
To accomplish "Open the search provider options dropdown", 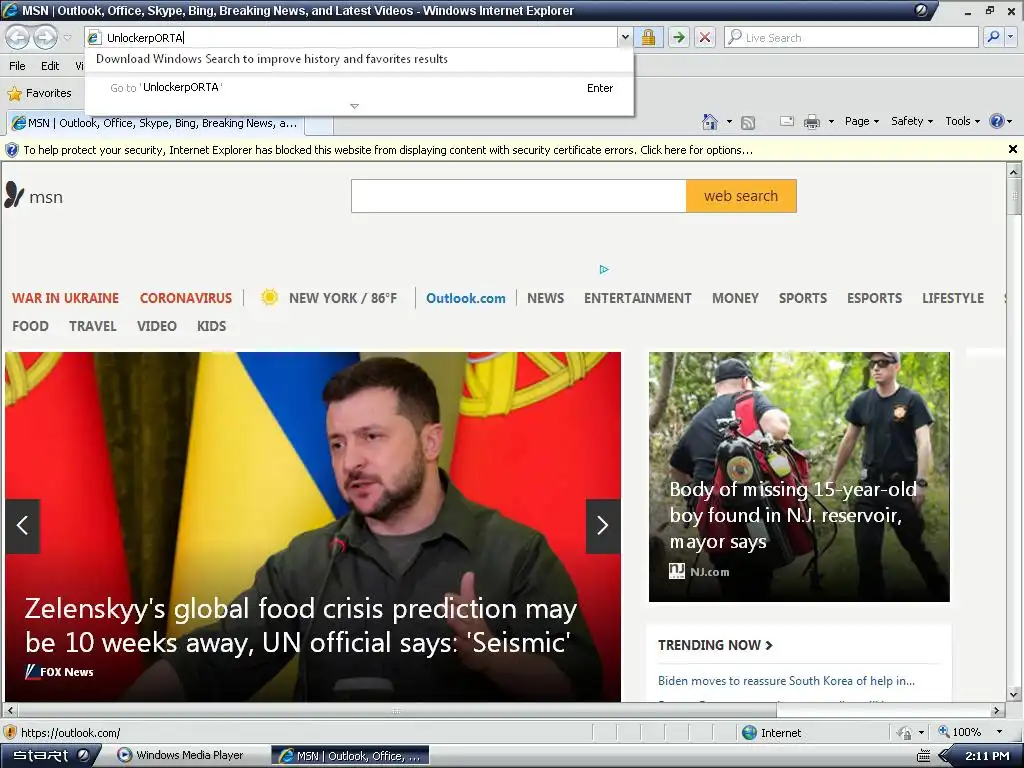I will click(1010, 37).
